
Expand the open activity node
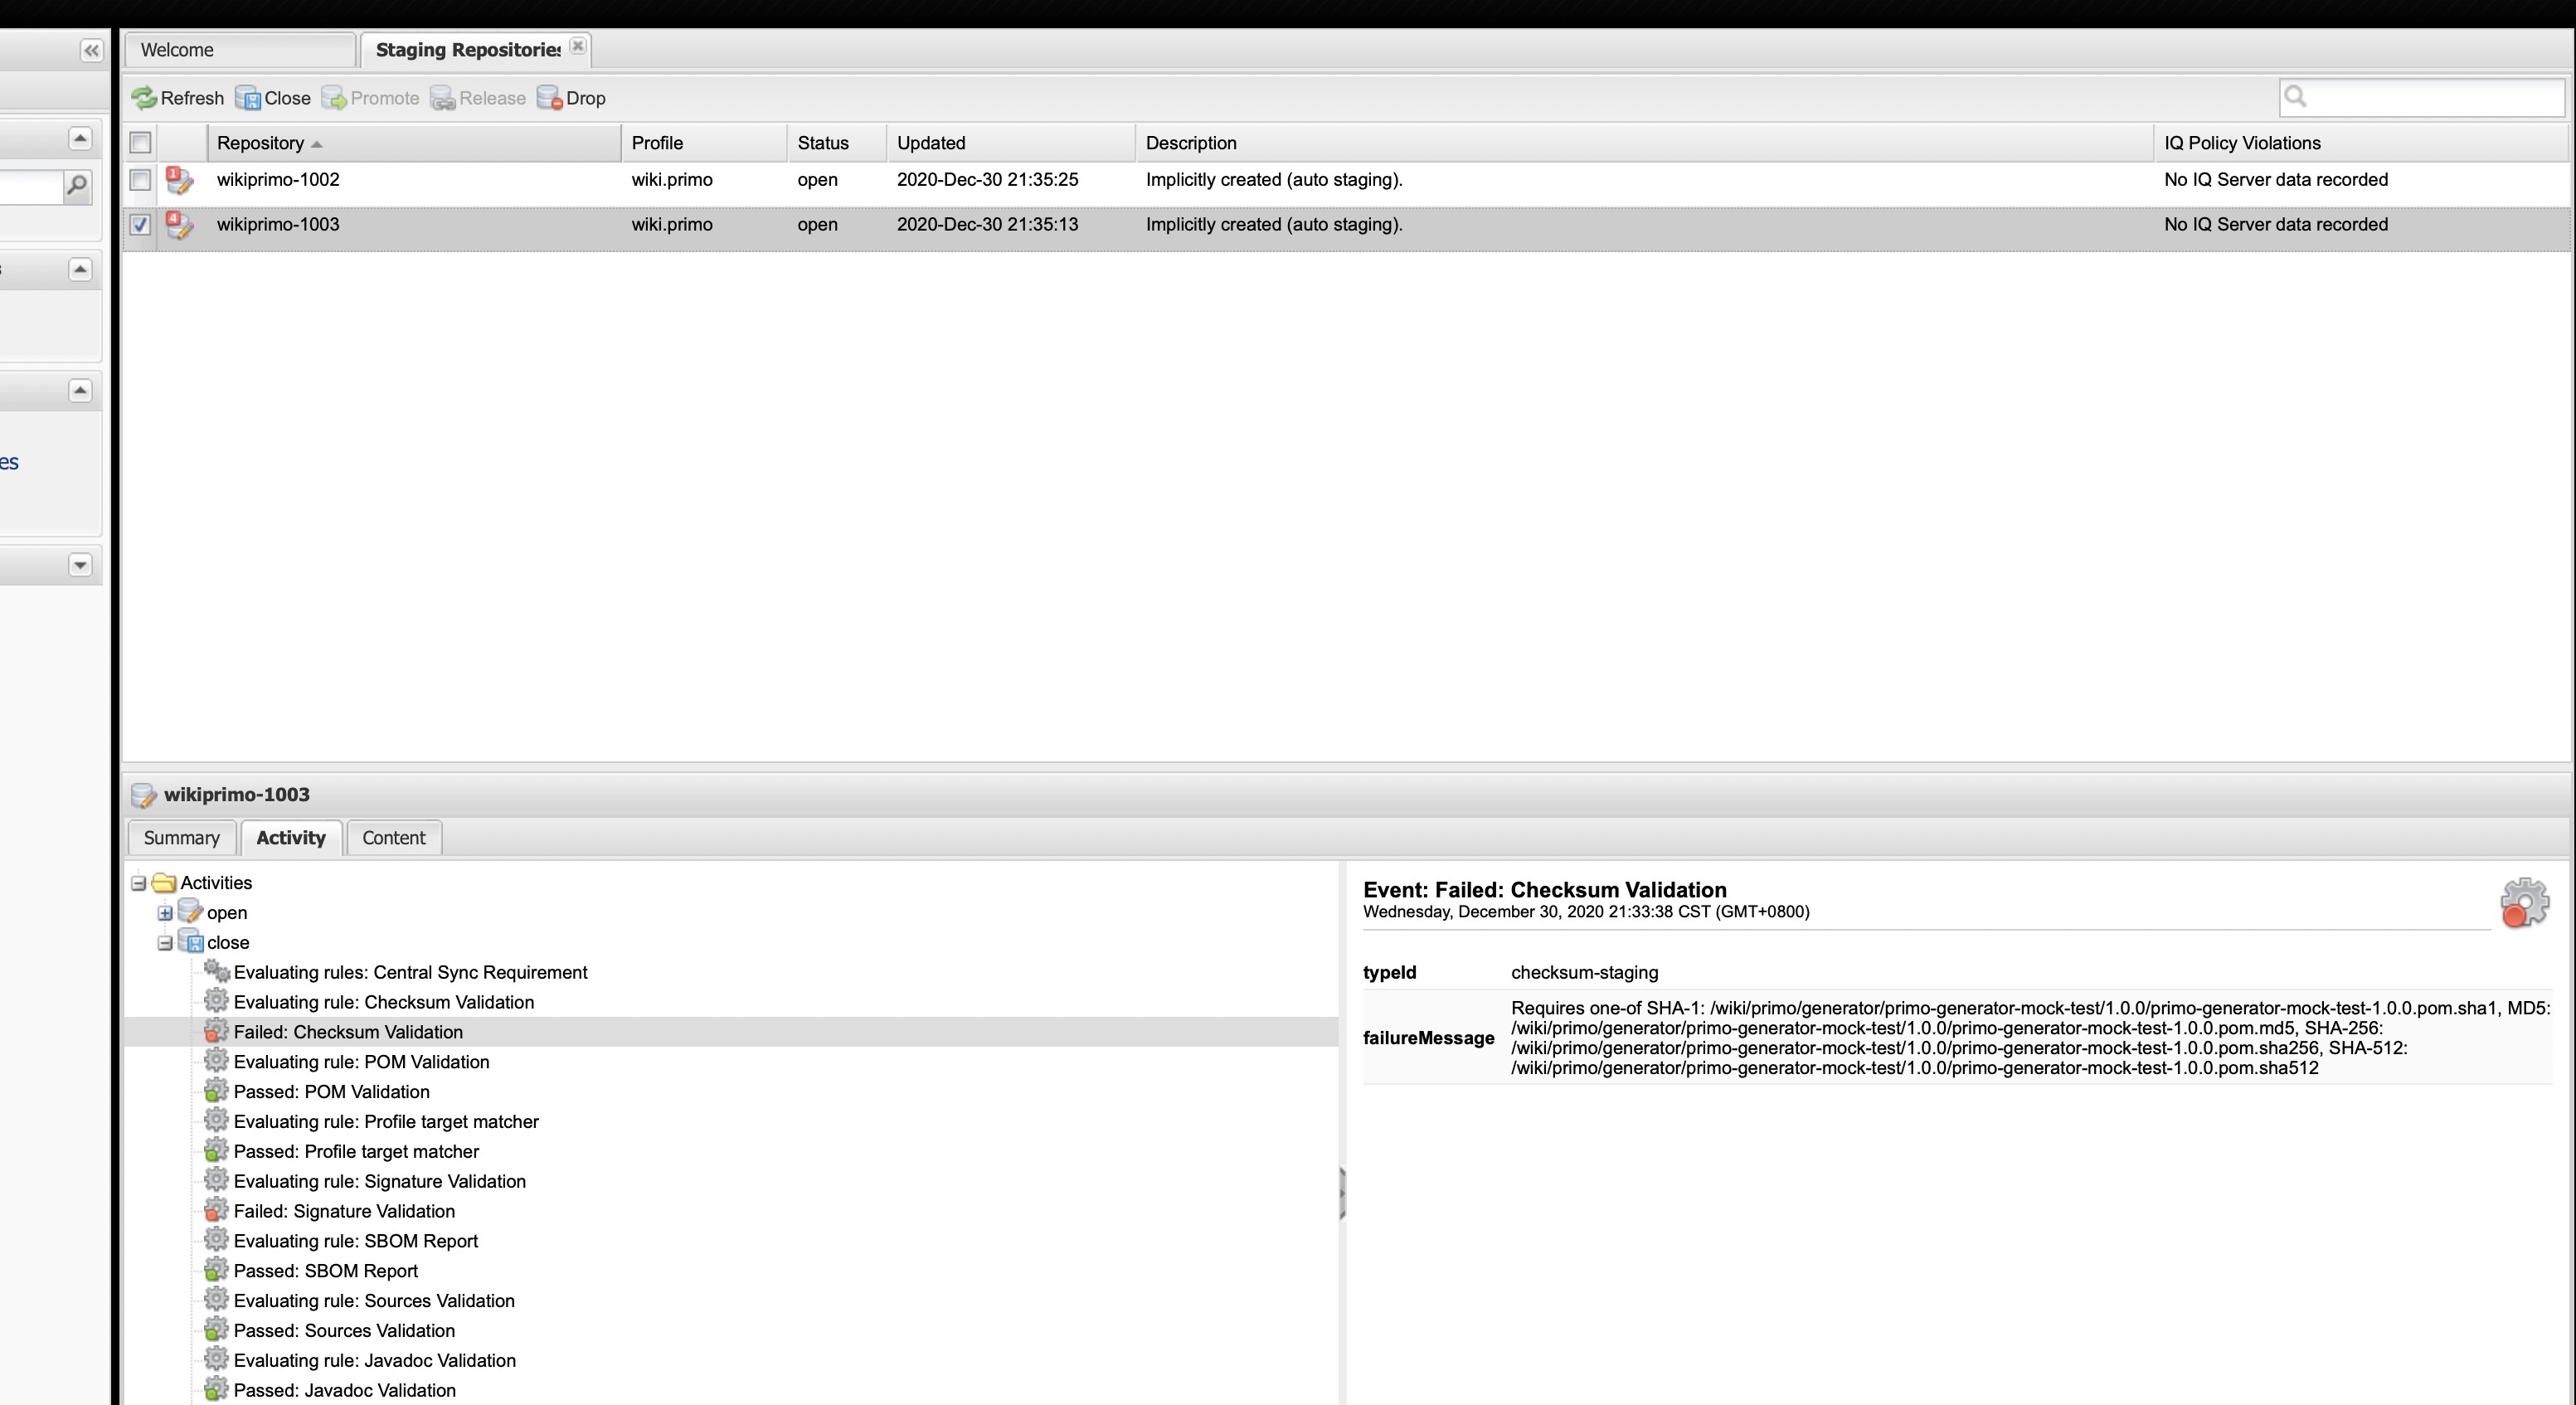coord(165,913)
